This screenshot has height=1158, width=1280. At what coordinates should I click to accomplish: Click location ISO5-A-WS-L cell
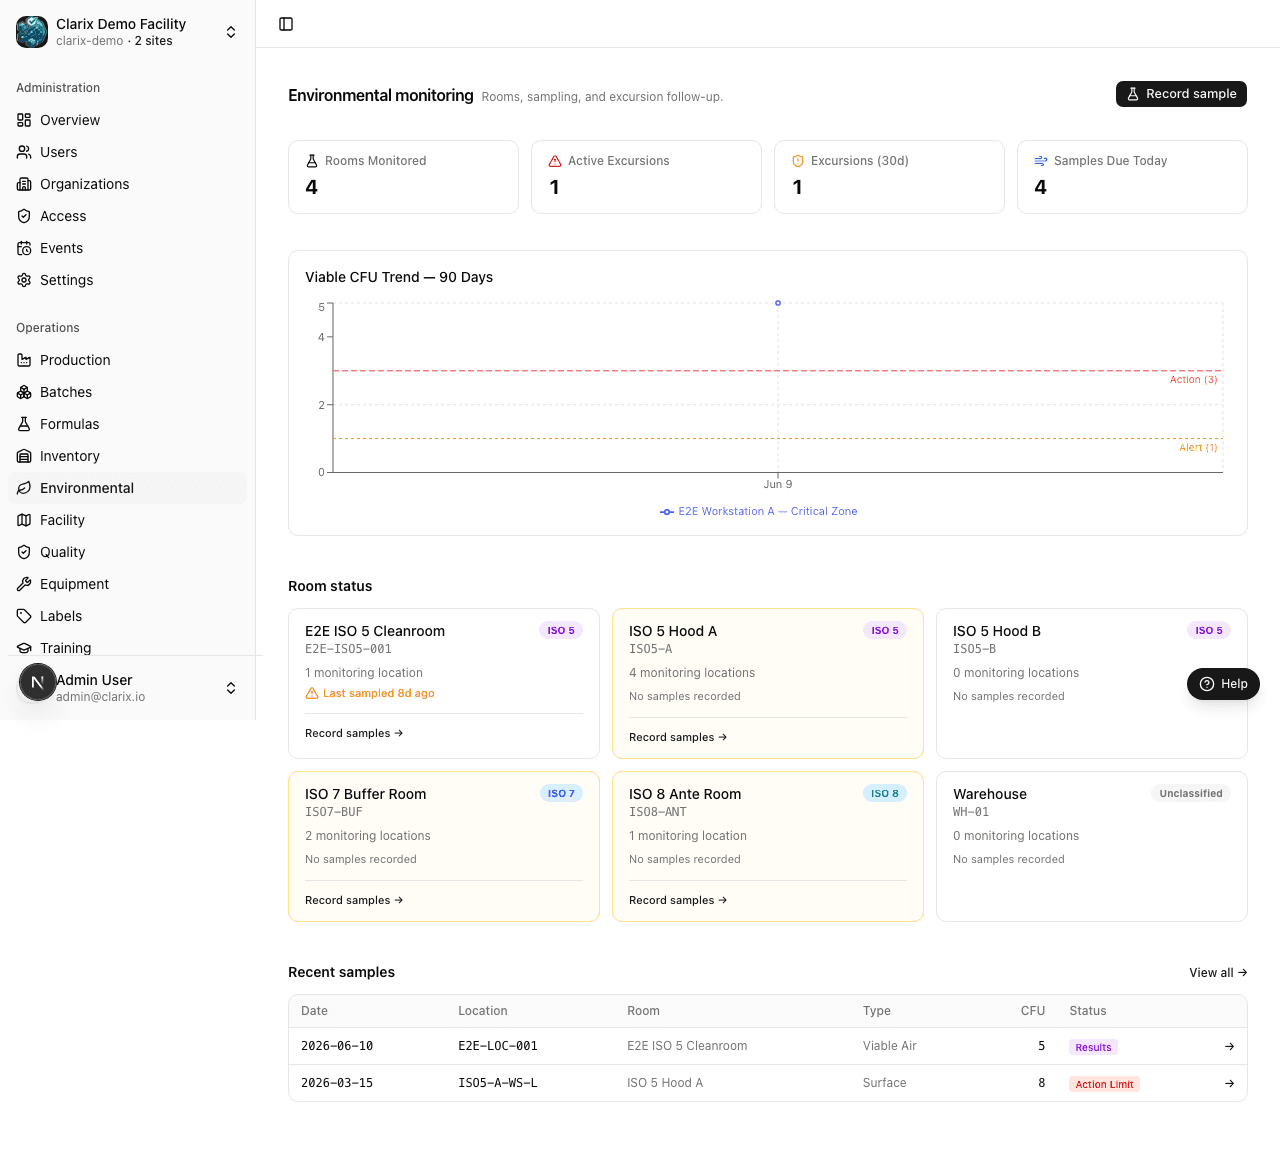(x=498, y=1083)
